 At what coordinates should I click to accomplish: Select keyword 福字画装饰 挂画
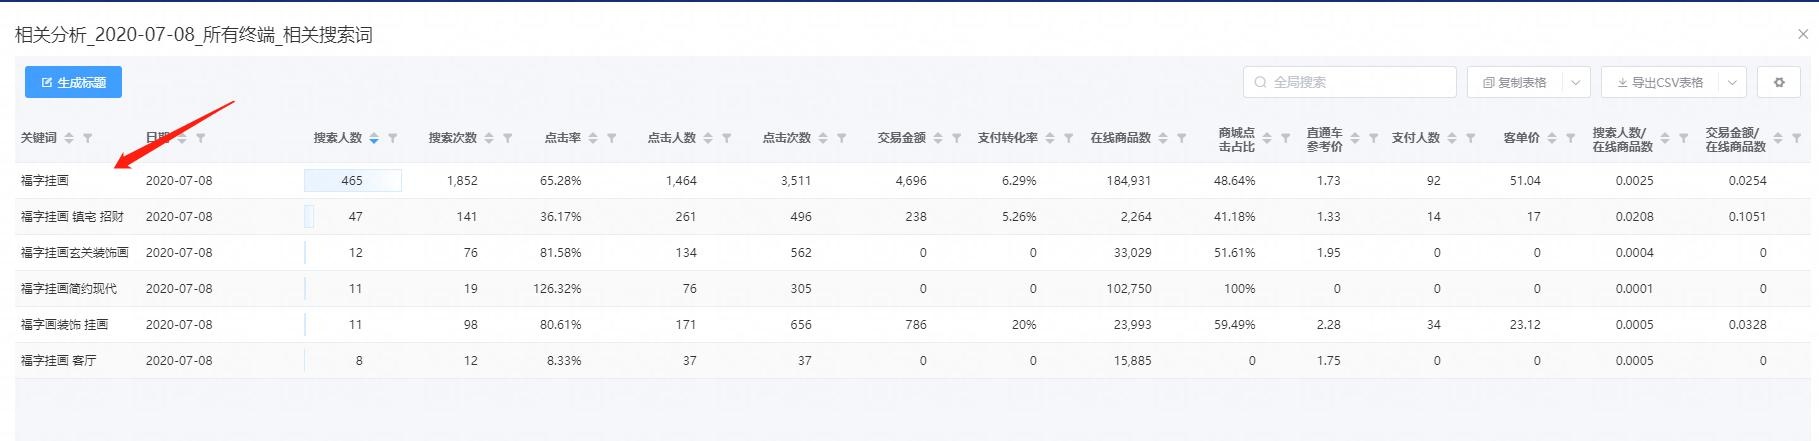click(x=64, y=325)
